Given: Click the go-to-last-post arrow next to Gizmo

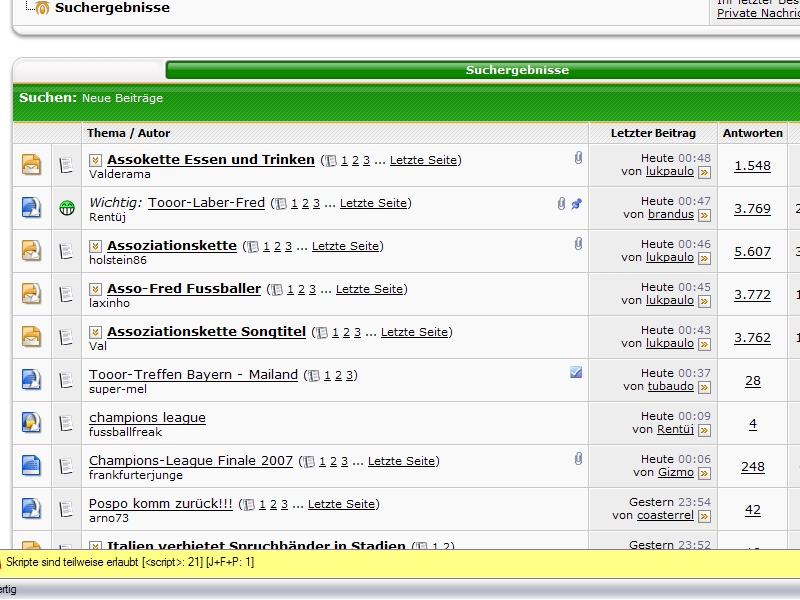Looking at the screenshot, I should click(x=704, y=473).
